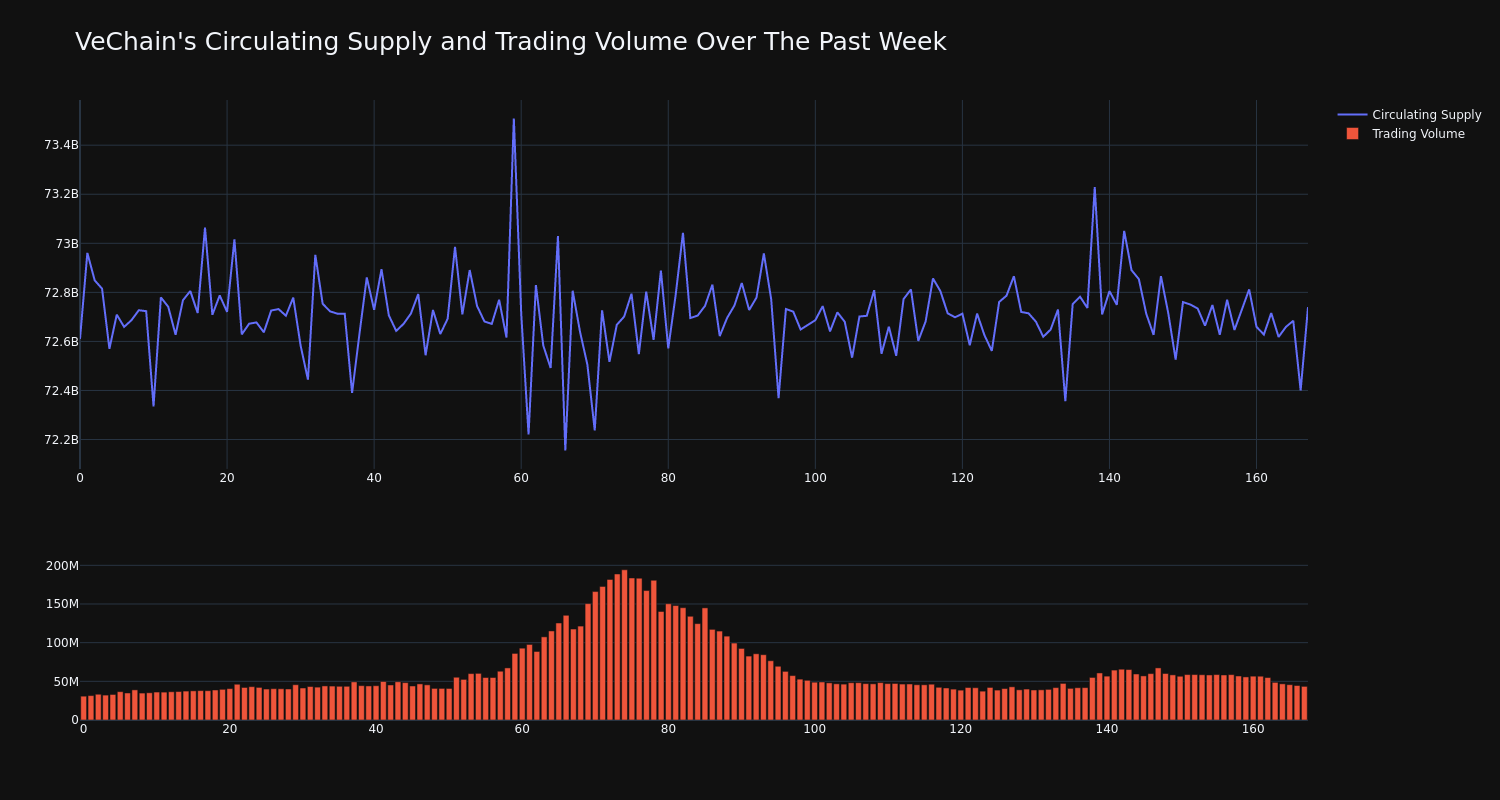Toggle the Trading Volume legend entry

pos(1405,134)
